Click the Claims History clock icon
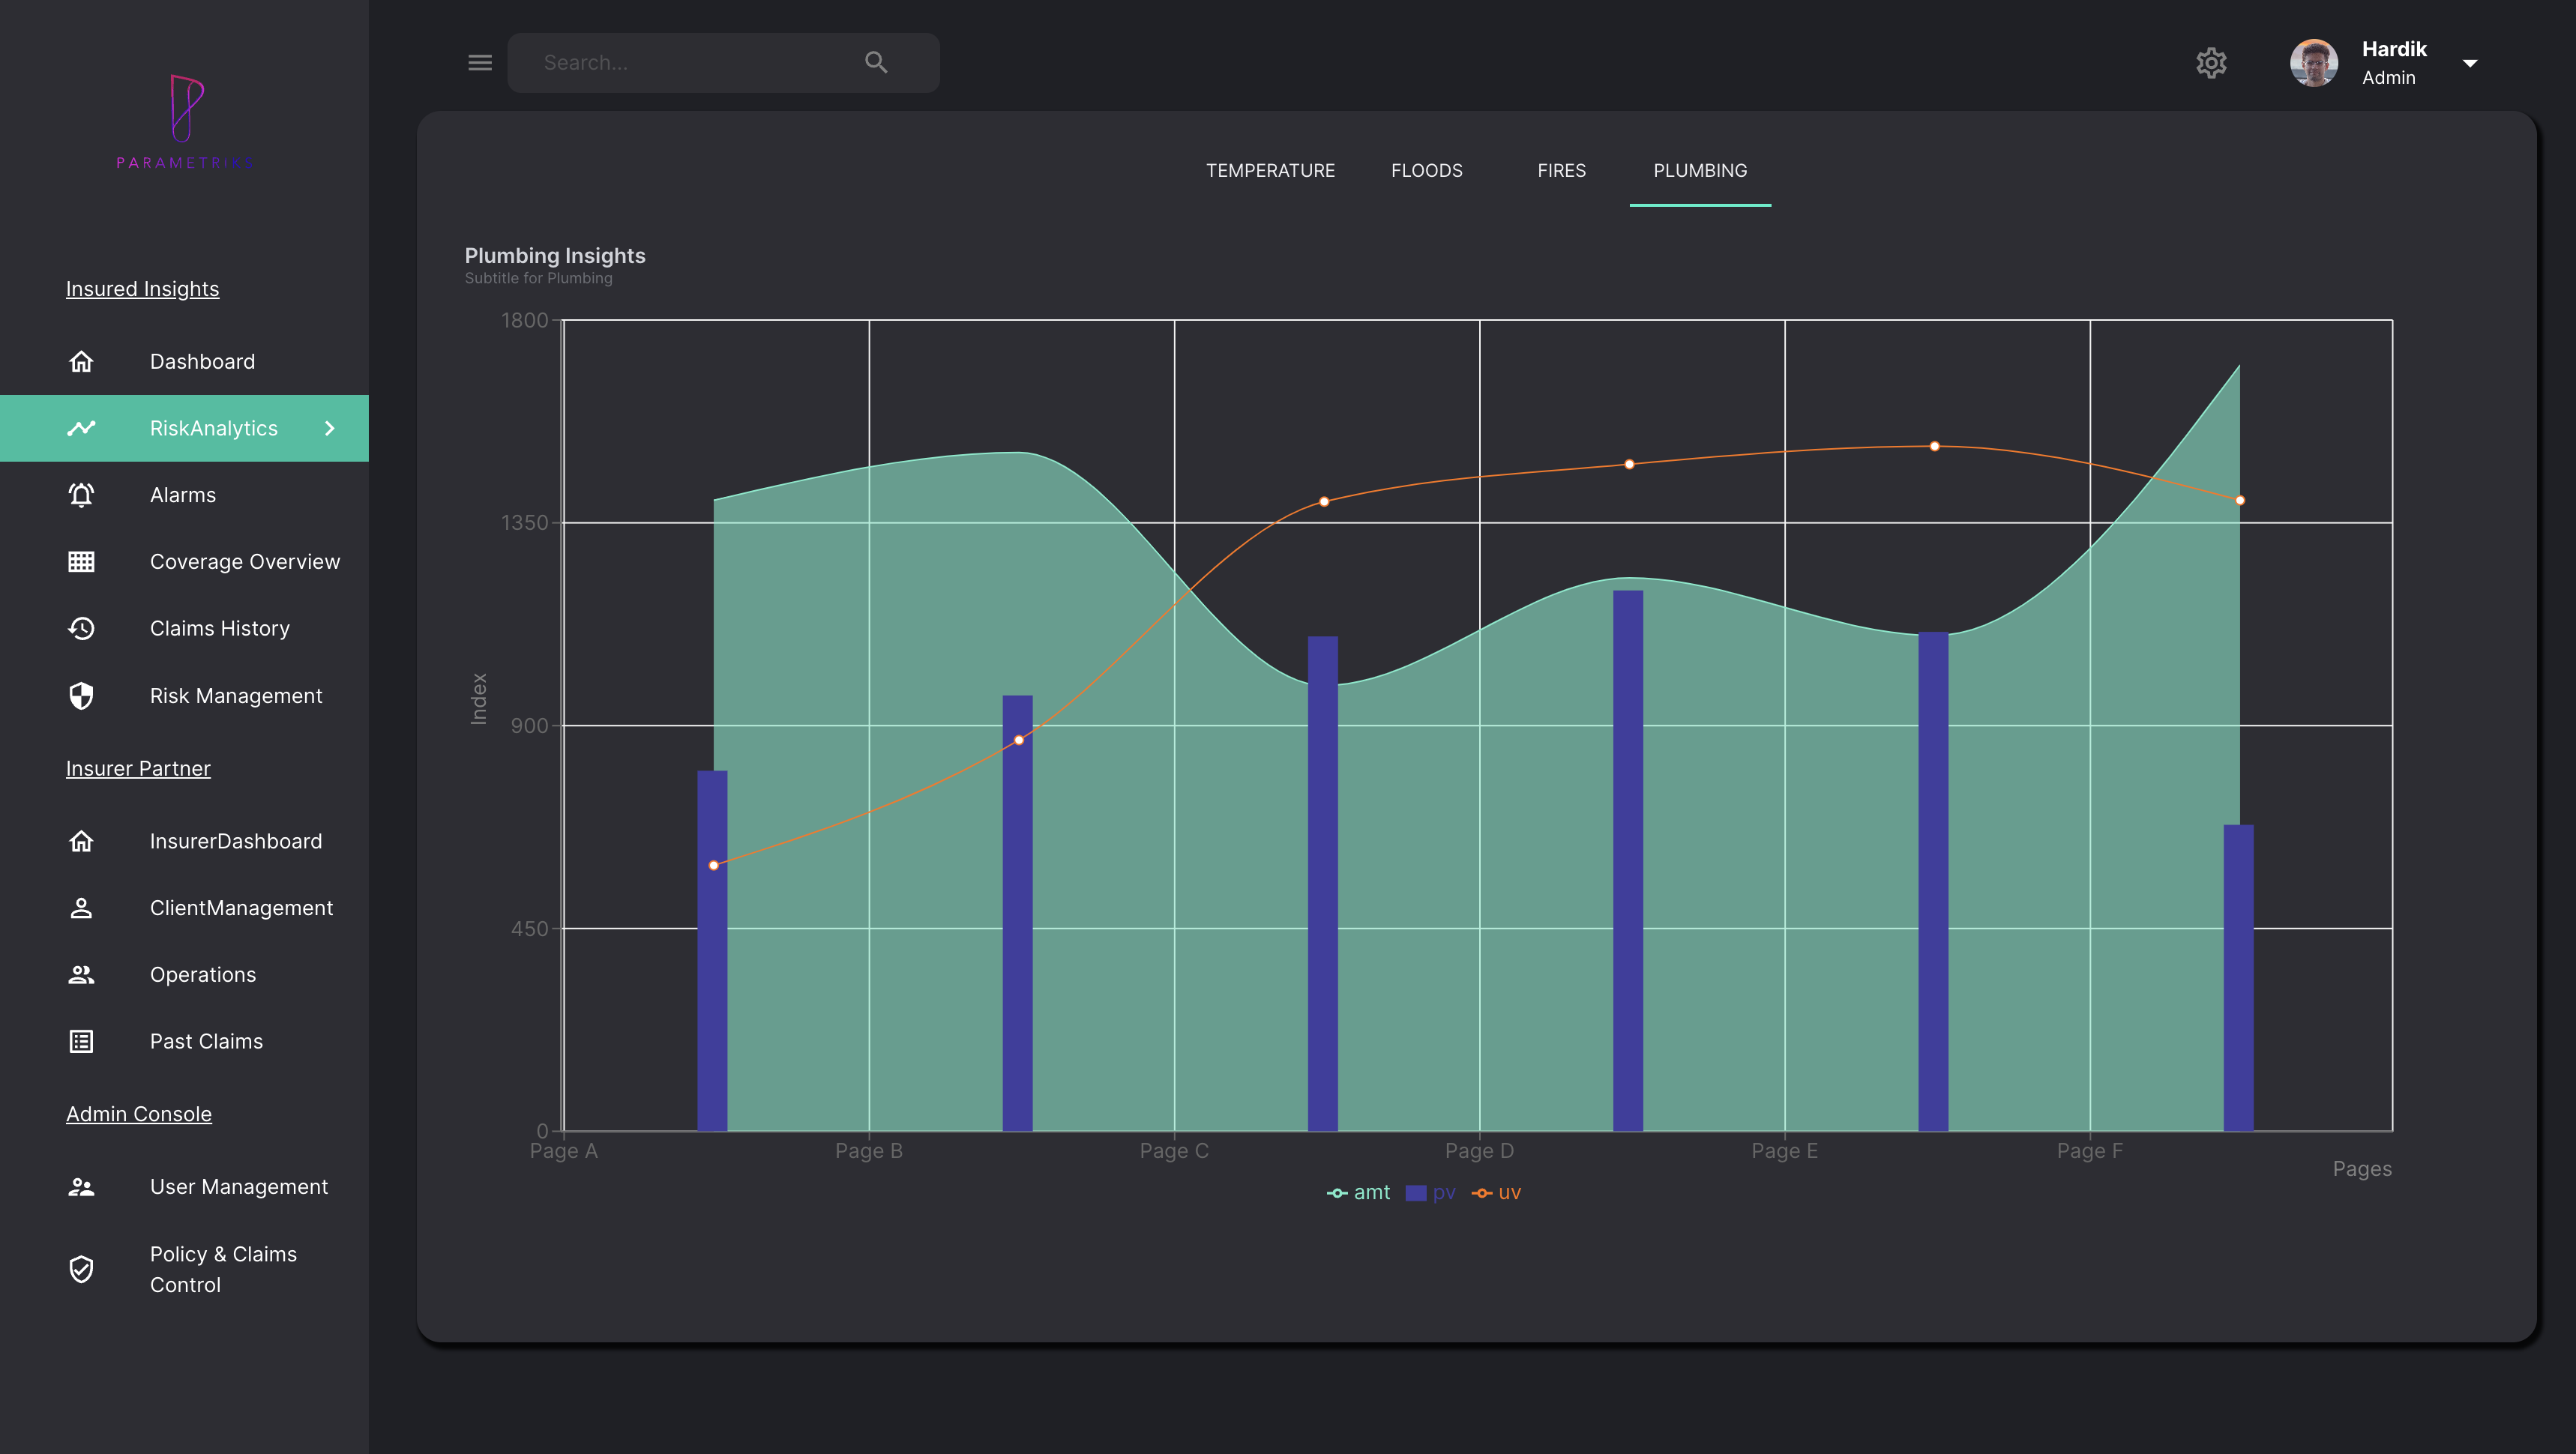The width and height of the screenshot is (2576, 1454). pos(81,628)
